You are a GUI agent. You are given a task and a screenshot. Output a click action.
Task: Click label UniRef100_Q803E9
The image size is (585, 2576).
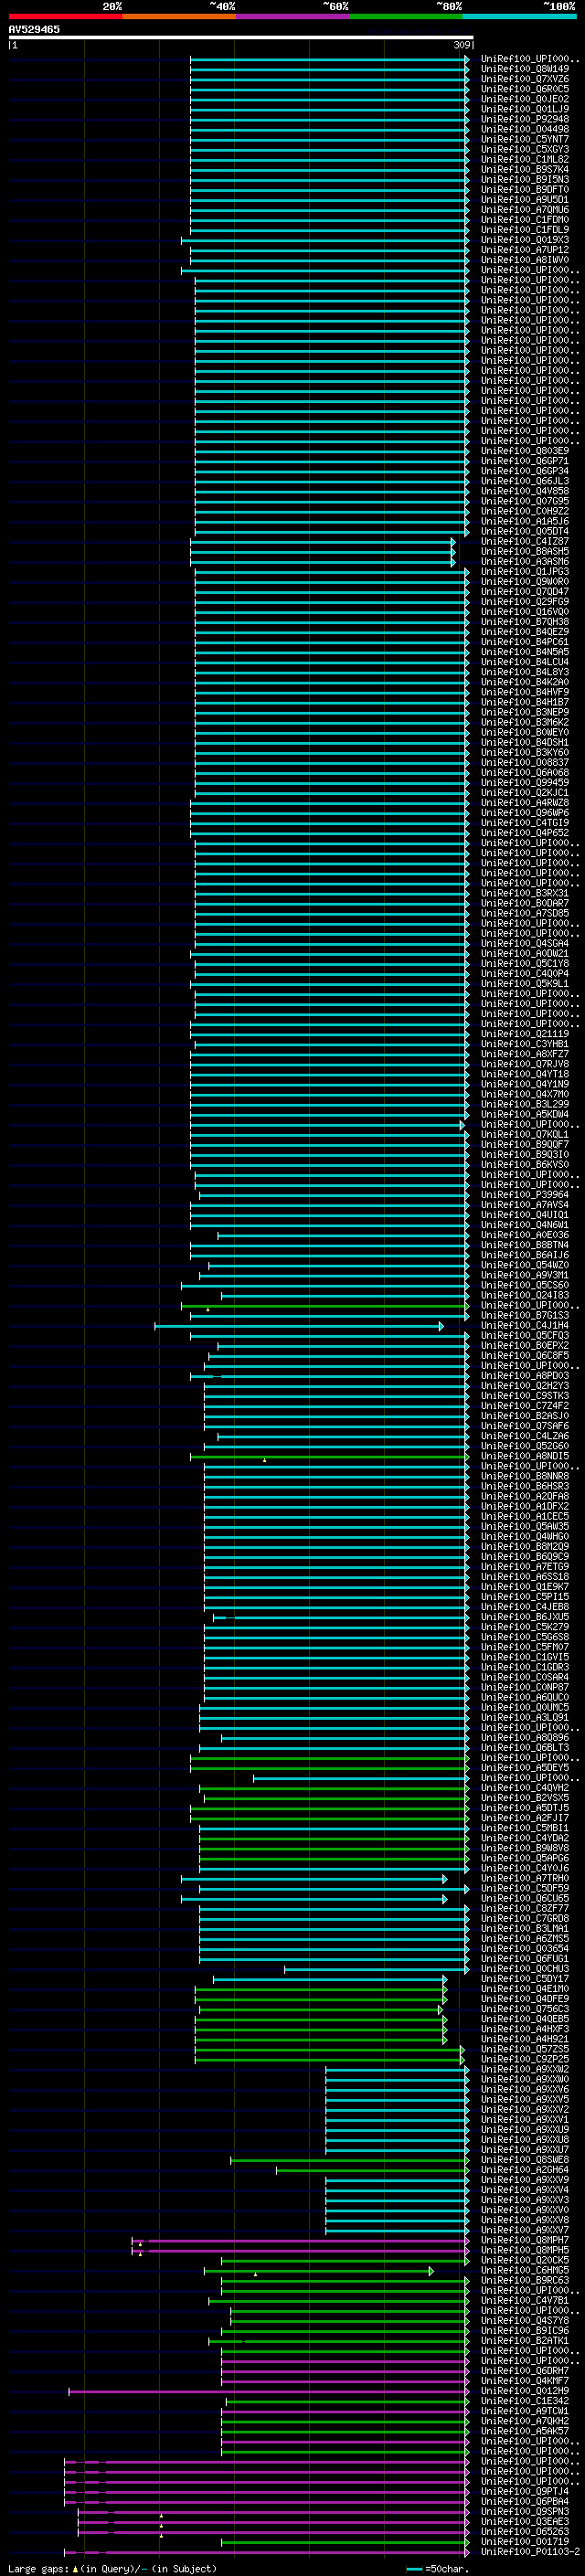click(524, 451)
